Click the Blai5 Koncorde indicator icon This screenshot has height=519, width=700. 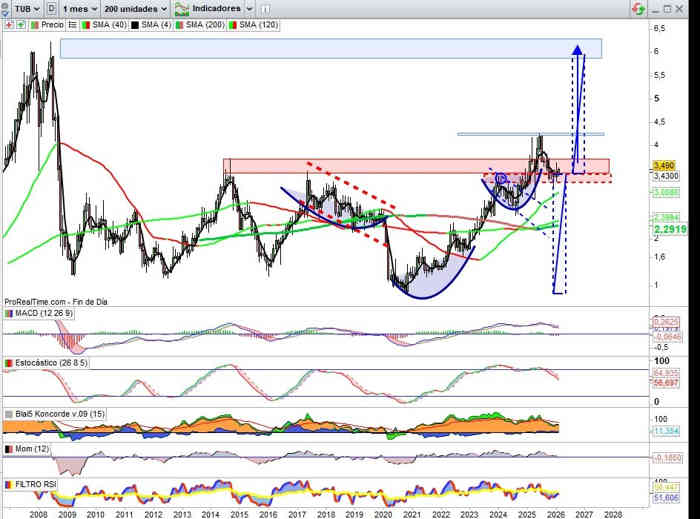(x=10, y=413)
